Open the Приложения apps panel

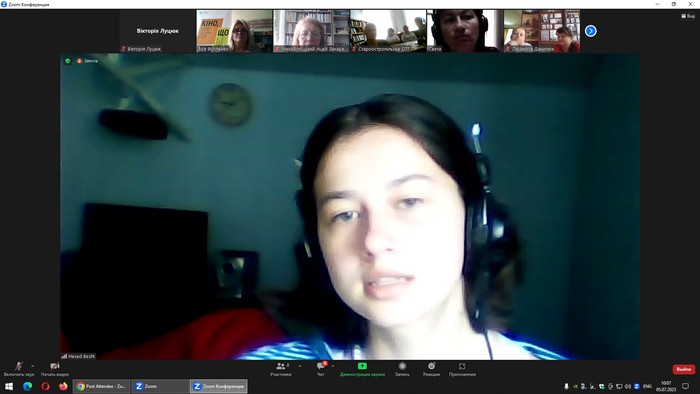click(x=462, y=369)
